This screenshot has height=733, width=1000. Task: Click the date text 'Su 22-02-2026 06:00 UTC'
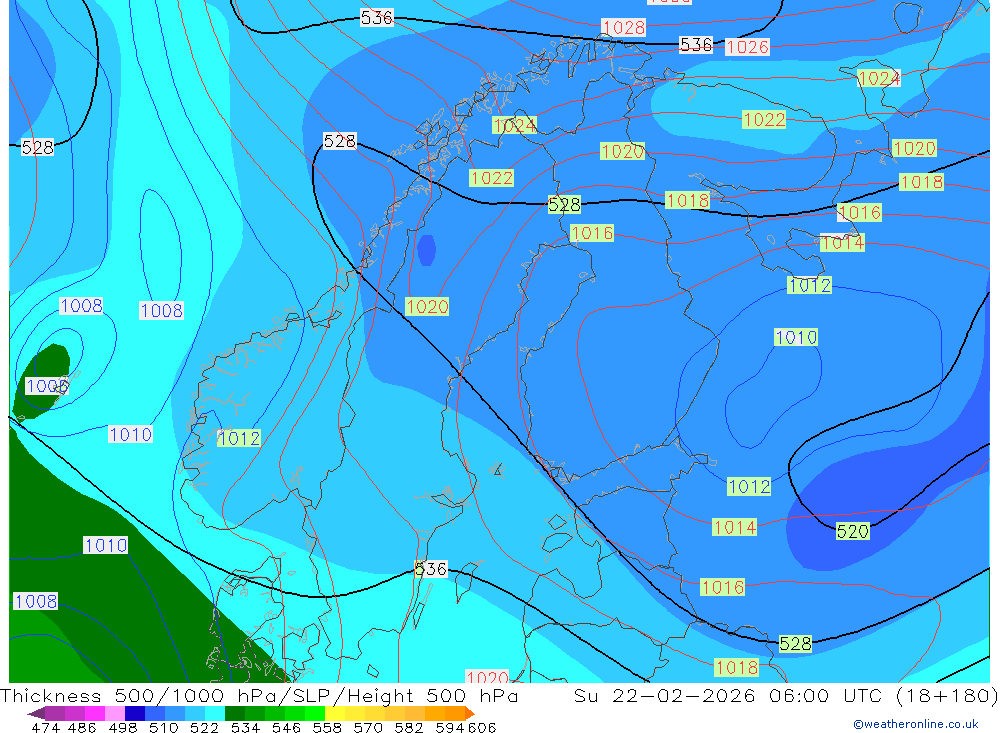click(728, 696)
